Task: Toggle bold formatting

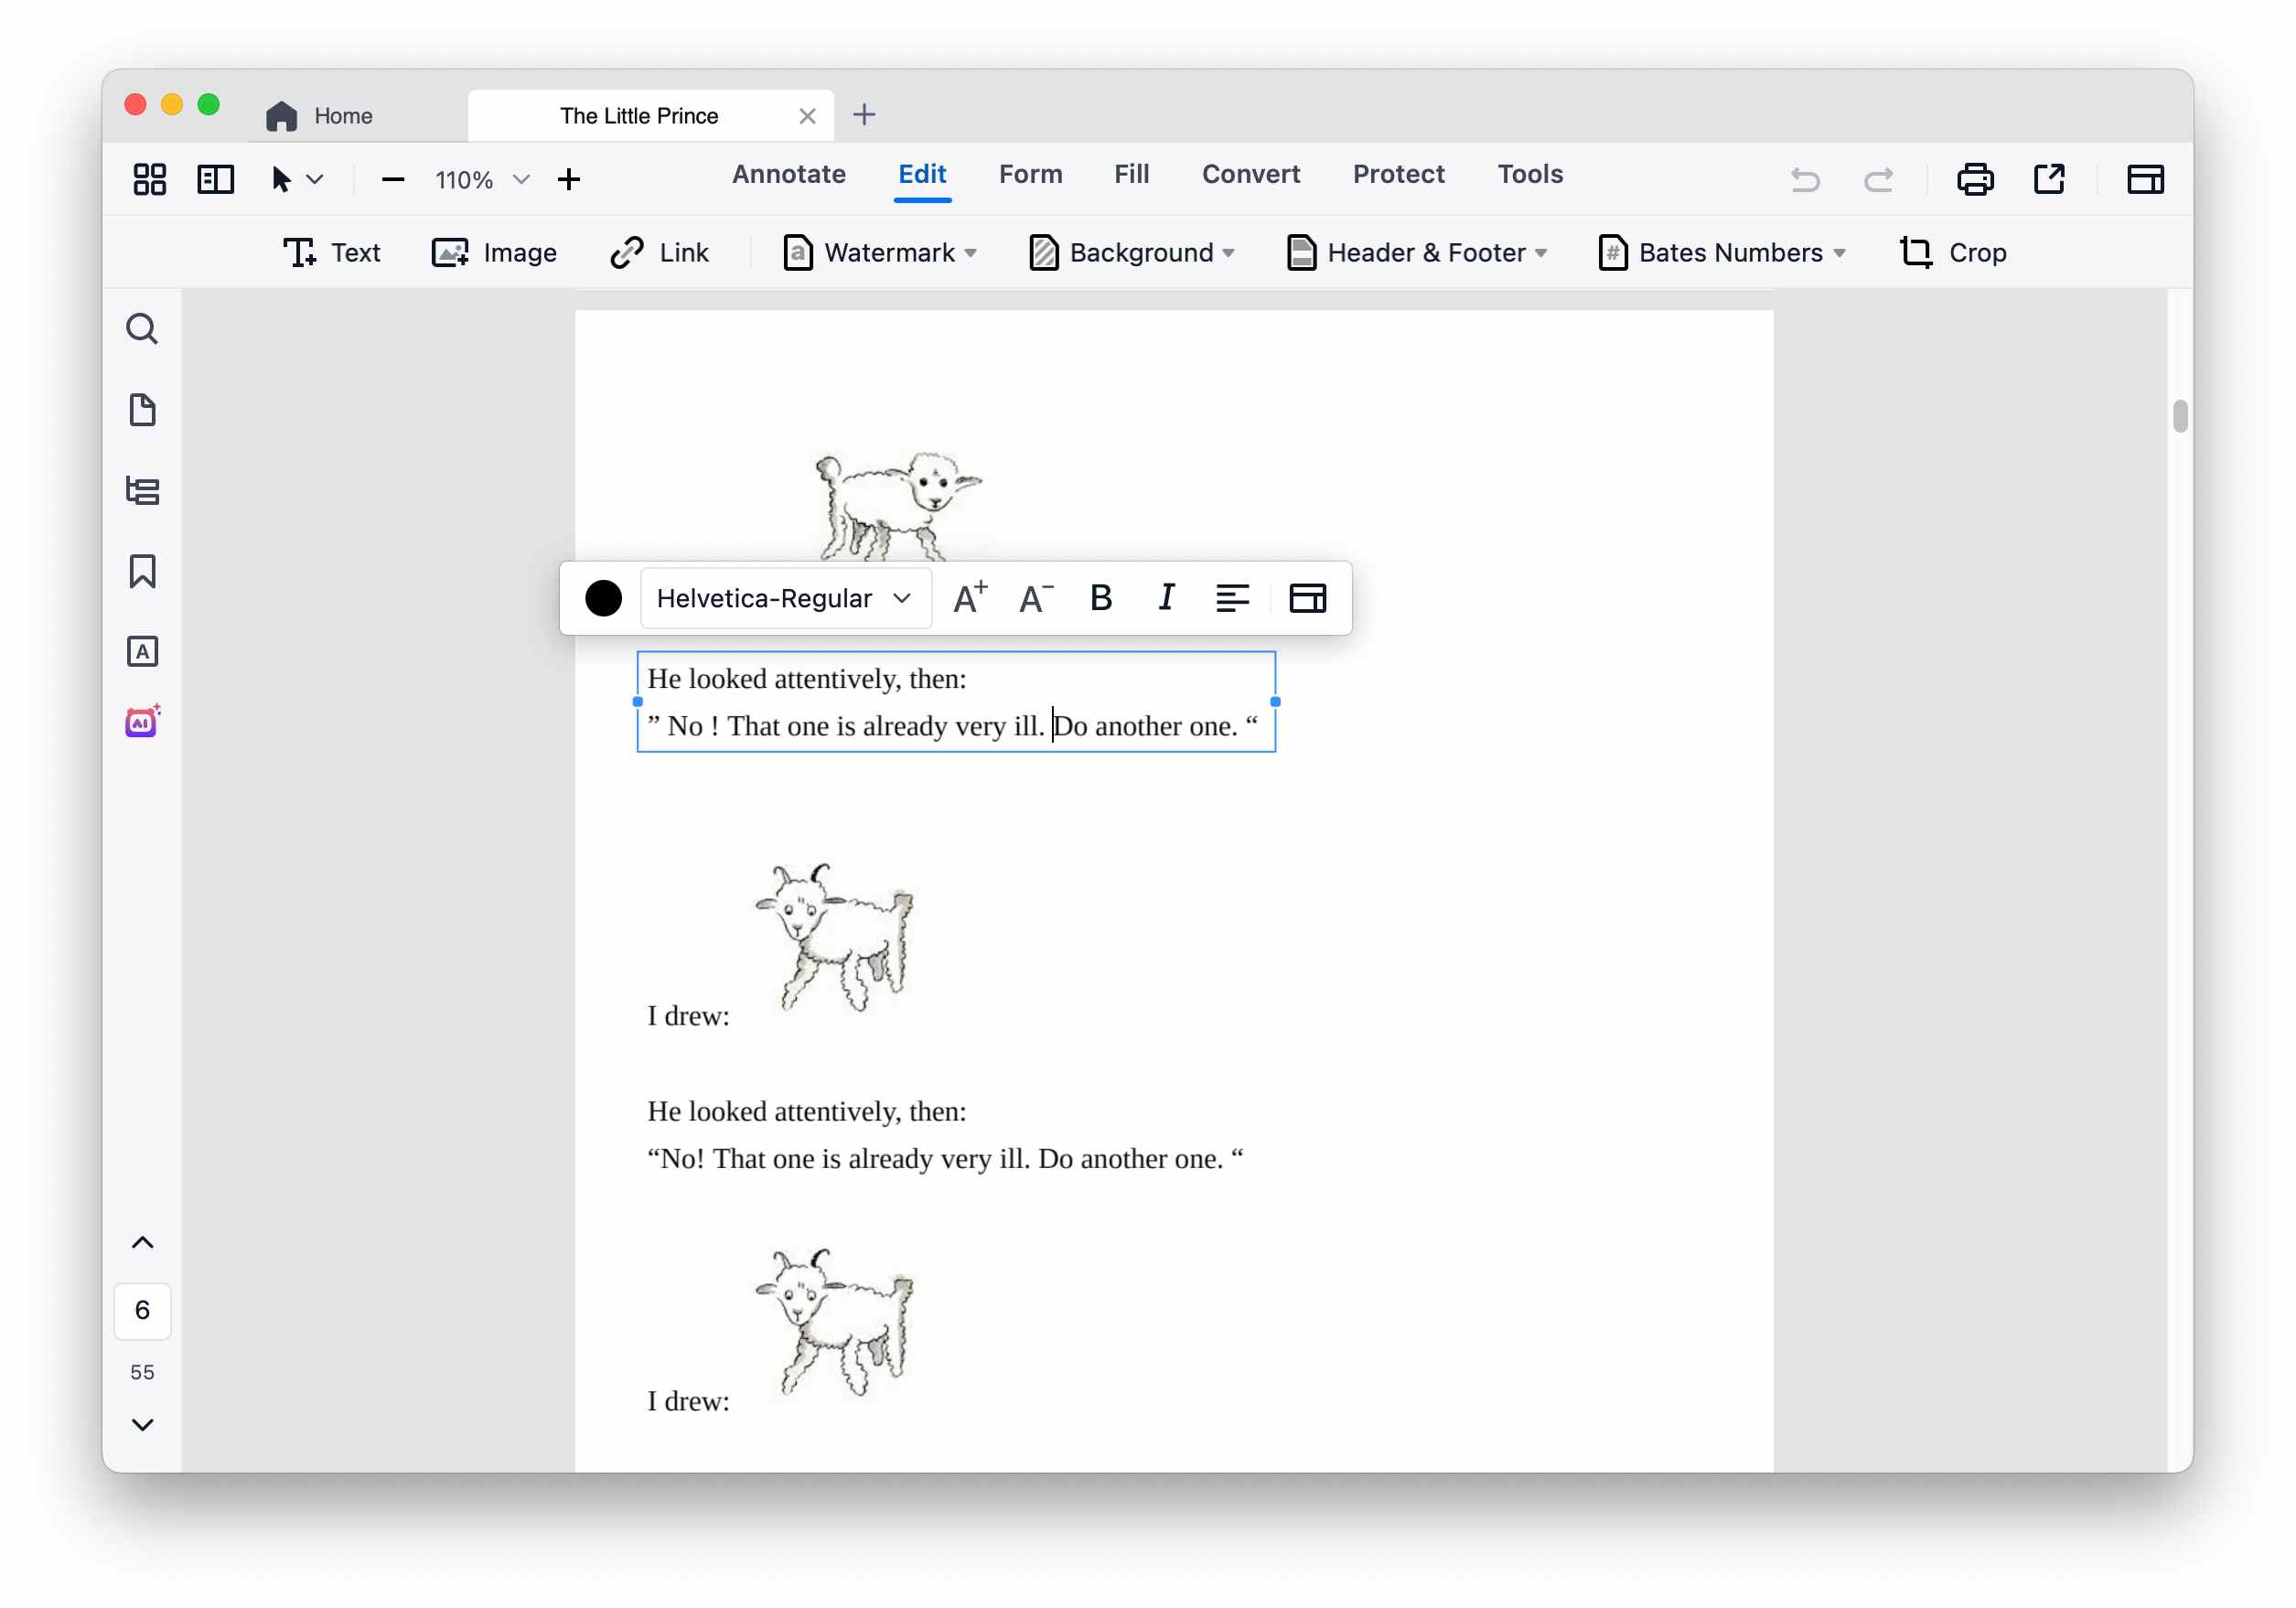Action: 1100,598
